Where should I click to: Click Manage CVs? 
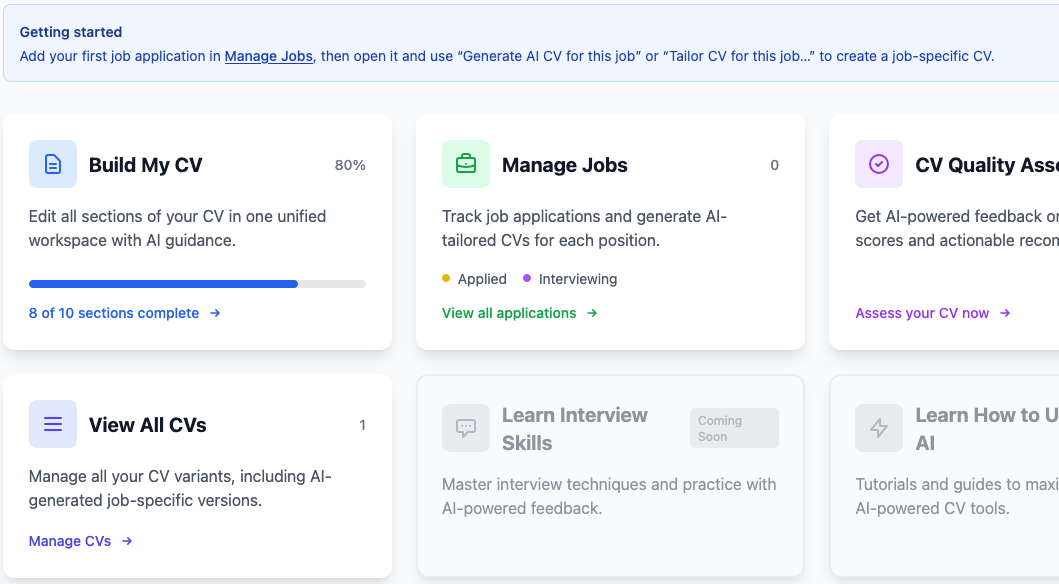click(71, 541)
